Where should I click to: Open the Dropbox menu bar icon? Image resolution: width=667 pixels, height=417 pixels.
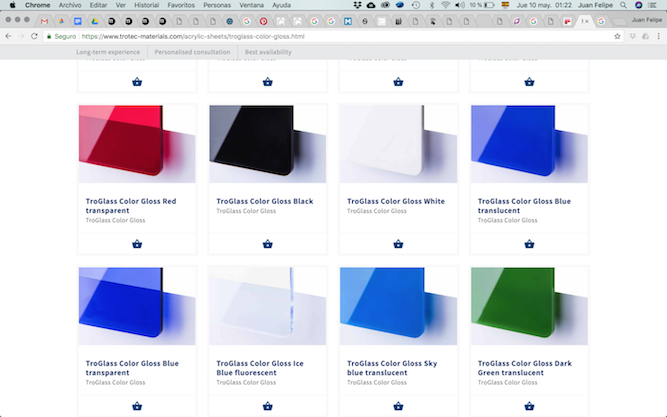(357, 5)
